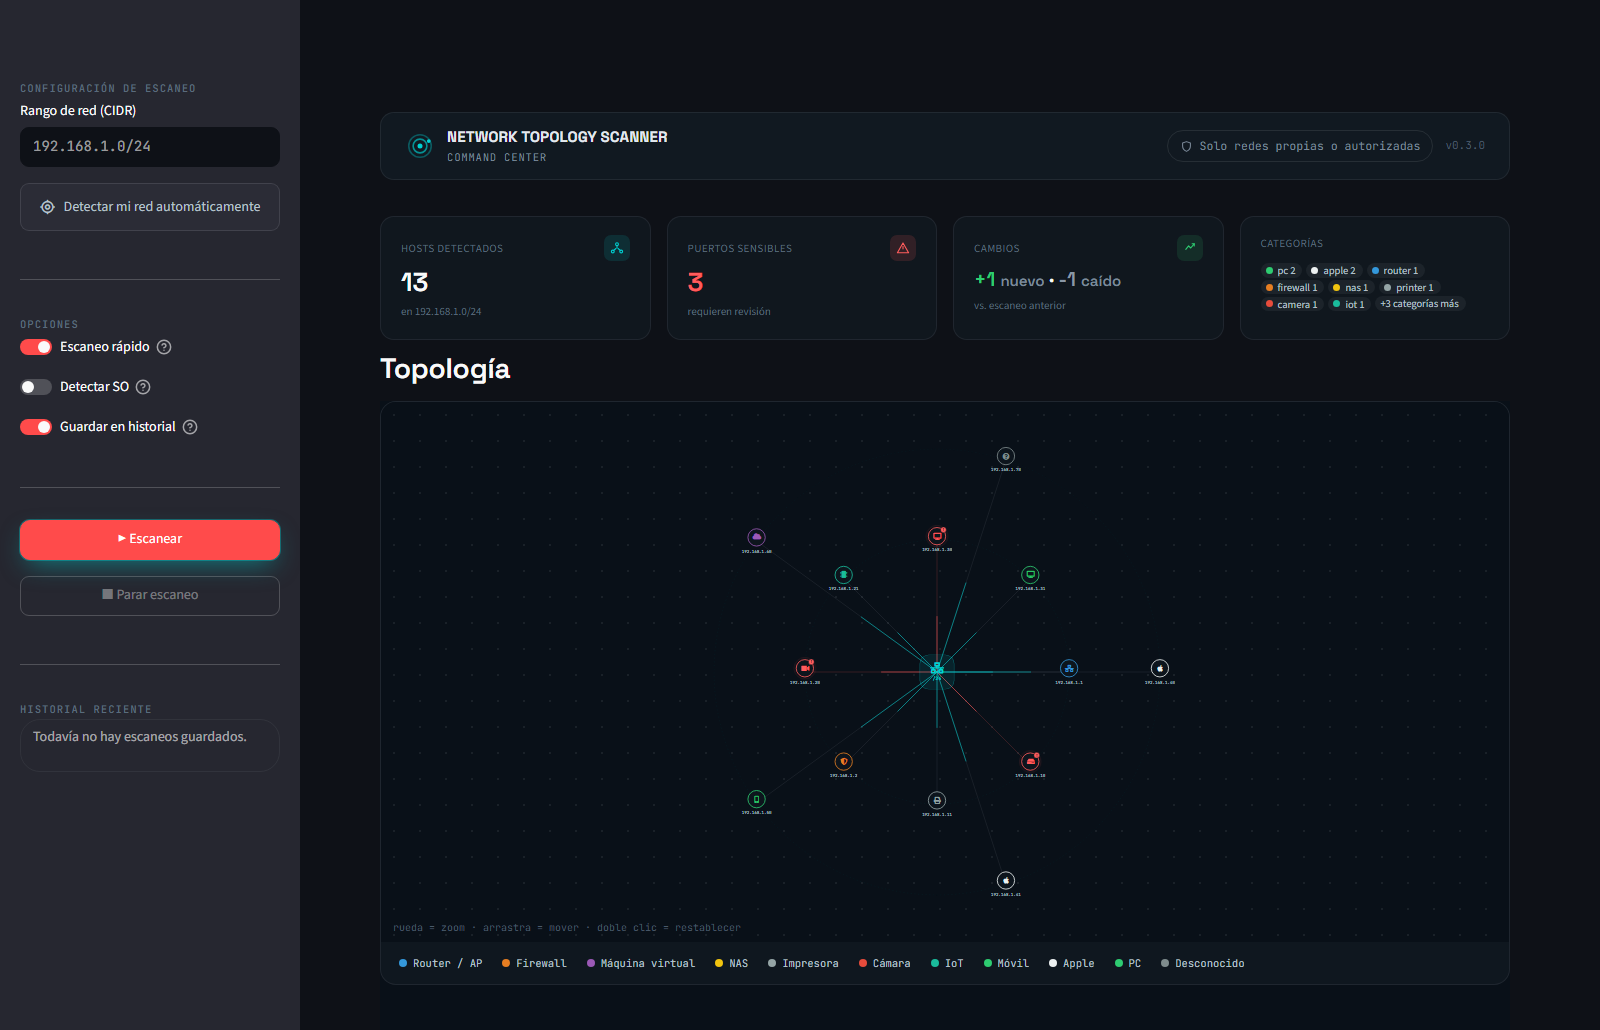Image resolution: width=1600 pixels, height=1030 pixels.
Task: Start scan with the Escanear button
Action: [150, 539]
